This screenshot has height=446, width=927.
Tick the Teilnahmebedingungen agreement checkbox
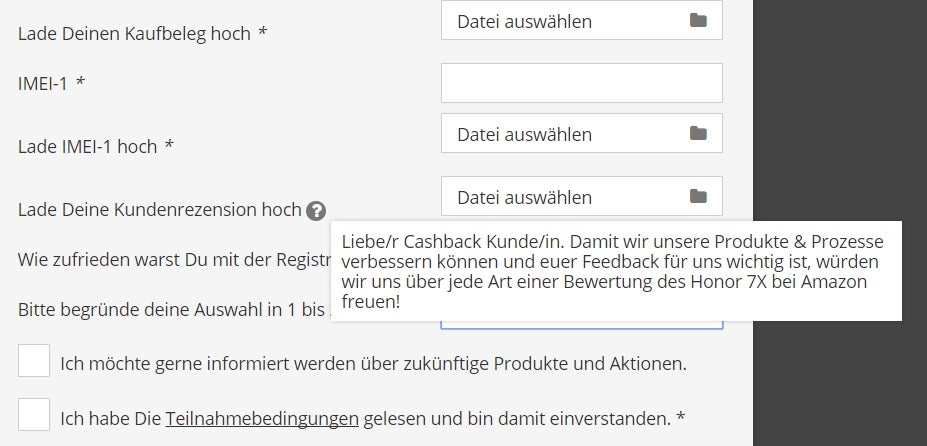coord(34,415)
